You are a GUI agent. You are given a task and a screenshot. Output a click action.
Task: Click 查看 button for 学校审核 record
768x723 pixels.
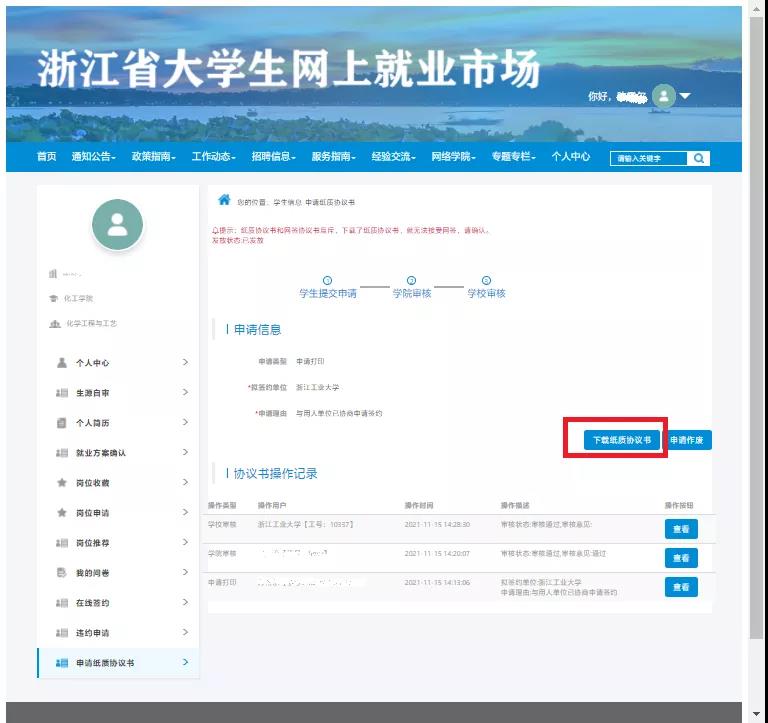pyautogui.click(x=681, y=529)
